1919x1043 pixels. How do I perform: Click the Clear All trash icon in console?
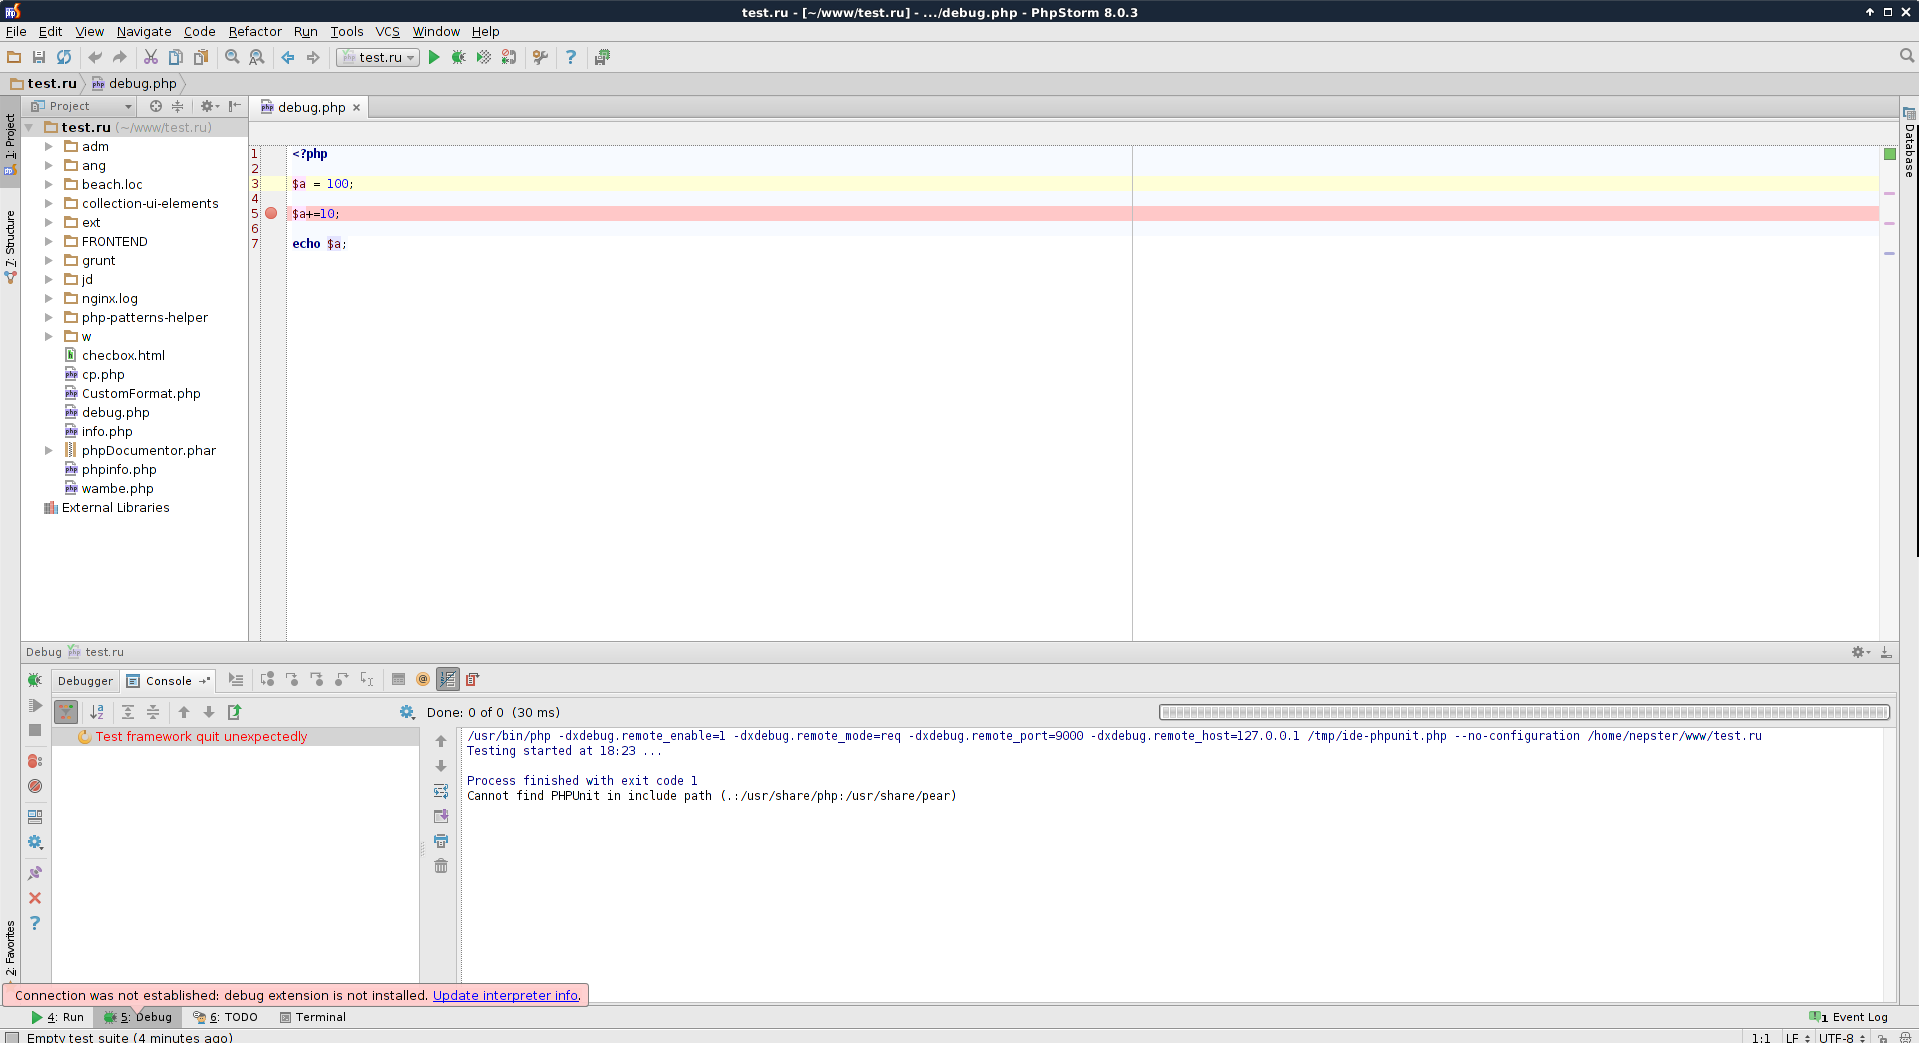pyautogui.click(x=441, y=866)
